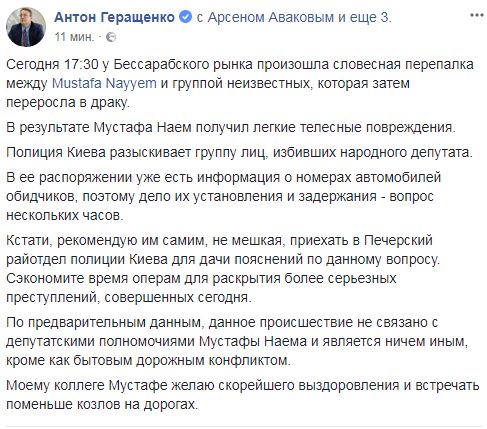Click the line starting "Кстати, рекомендую им"
This screenshot has height=429, width=487.
click(x=219, y=240)
